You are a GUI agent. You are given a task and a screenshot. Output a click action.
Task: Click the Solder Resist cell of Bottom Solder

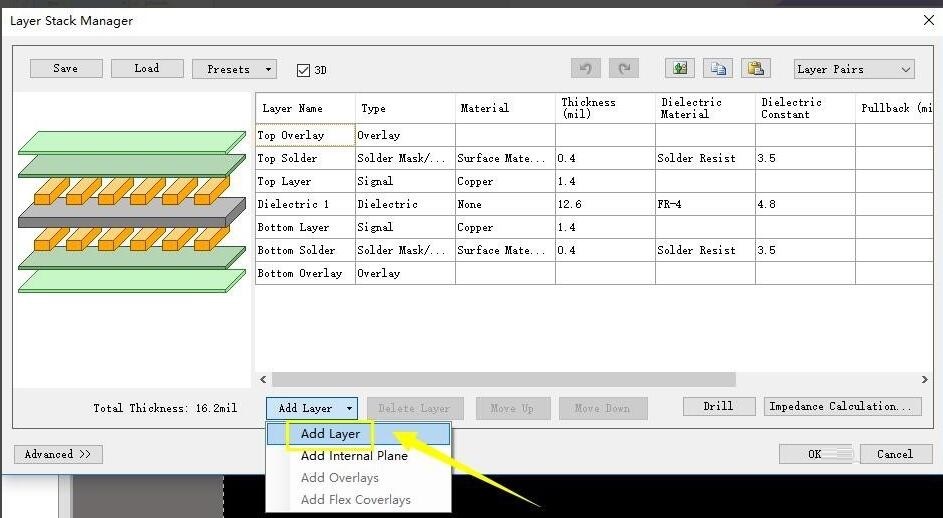705,250
